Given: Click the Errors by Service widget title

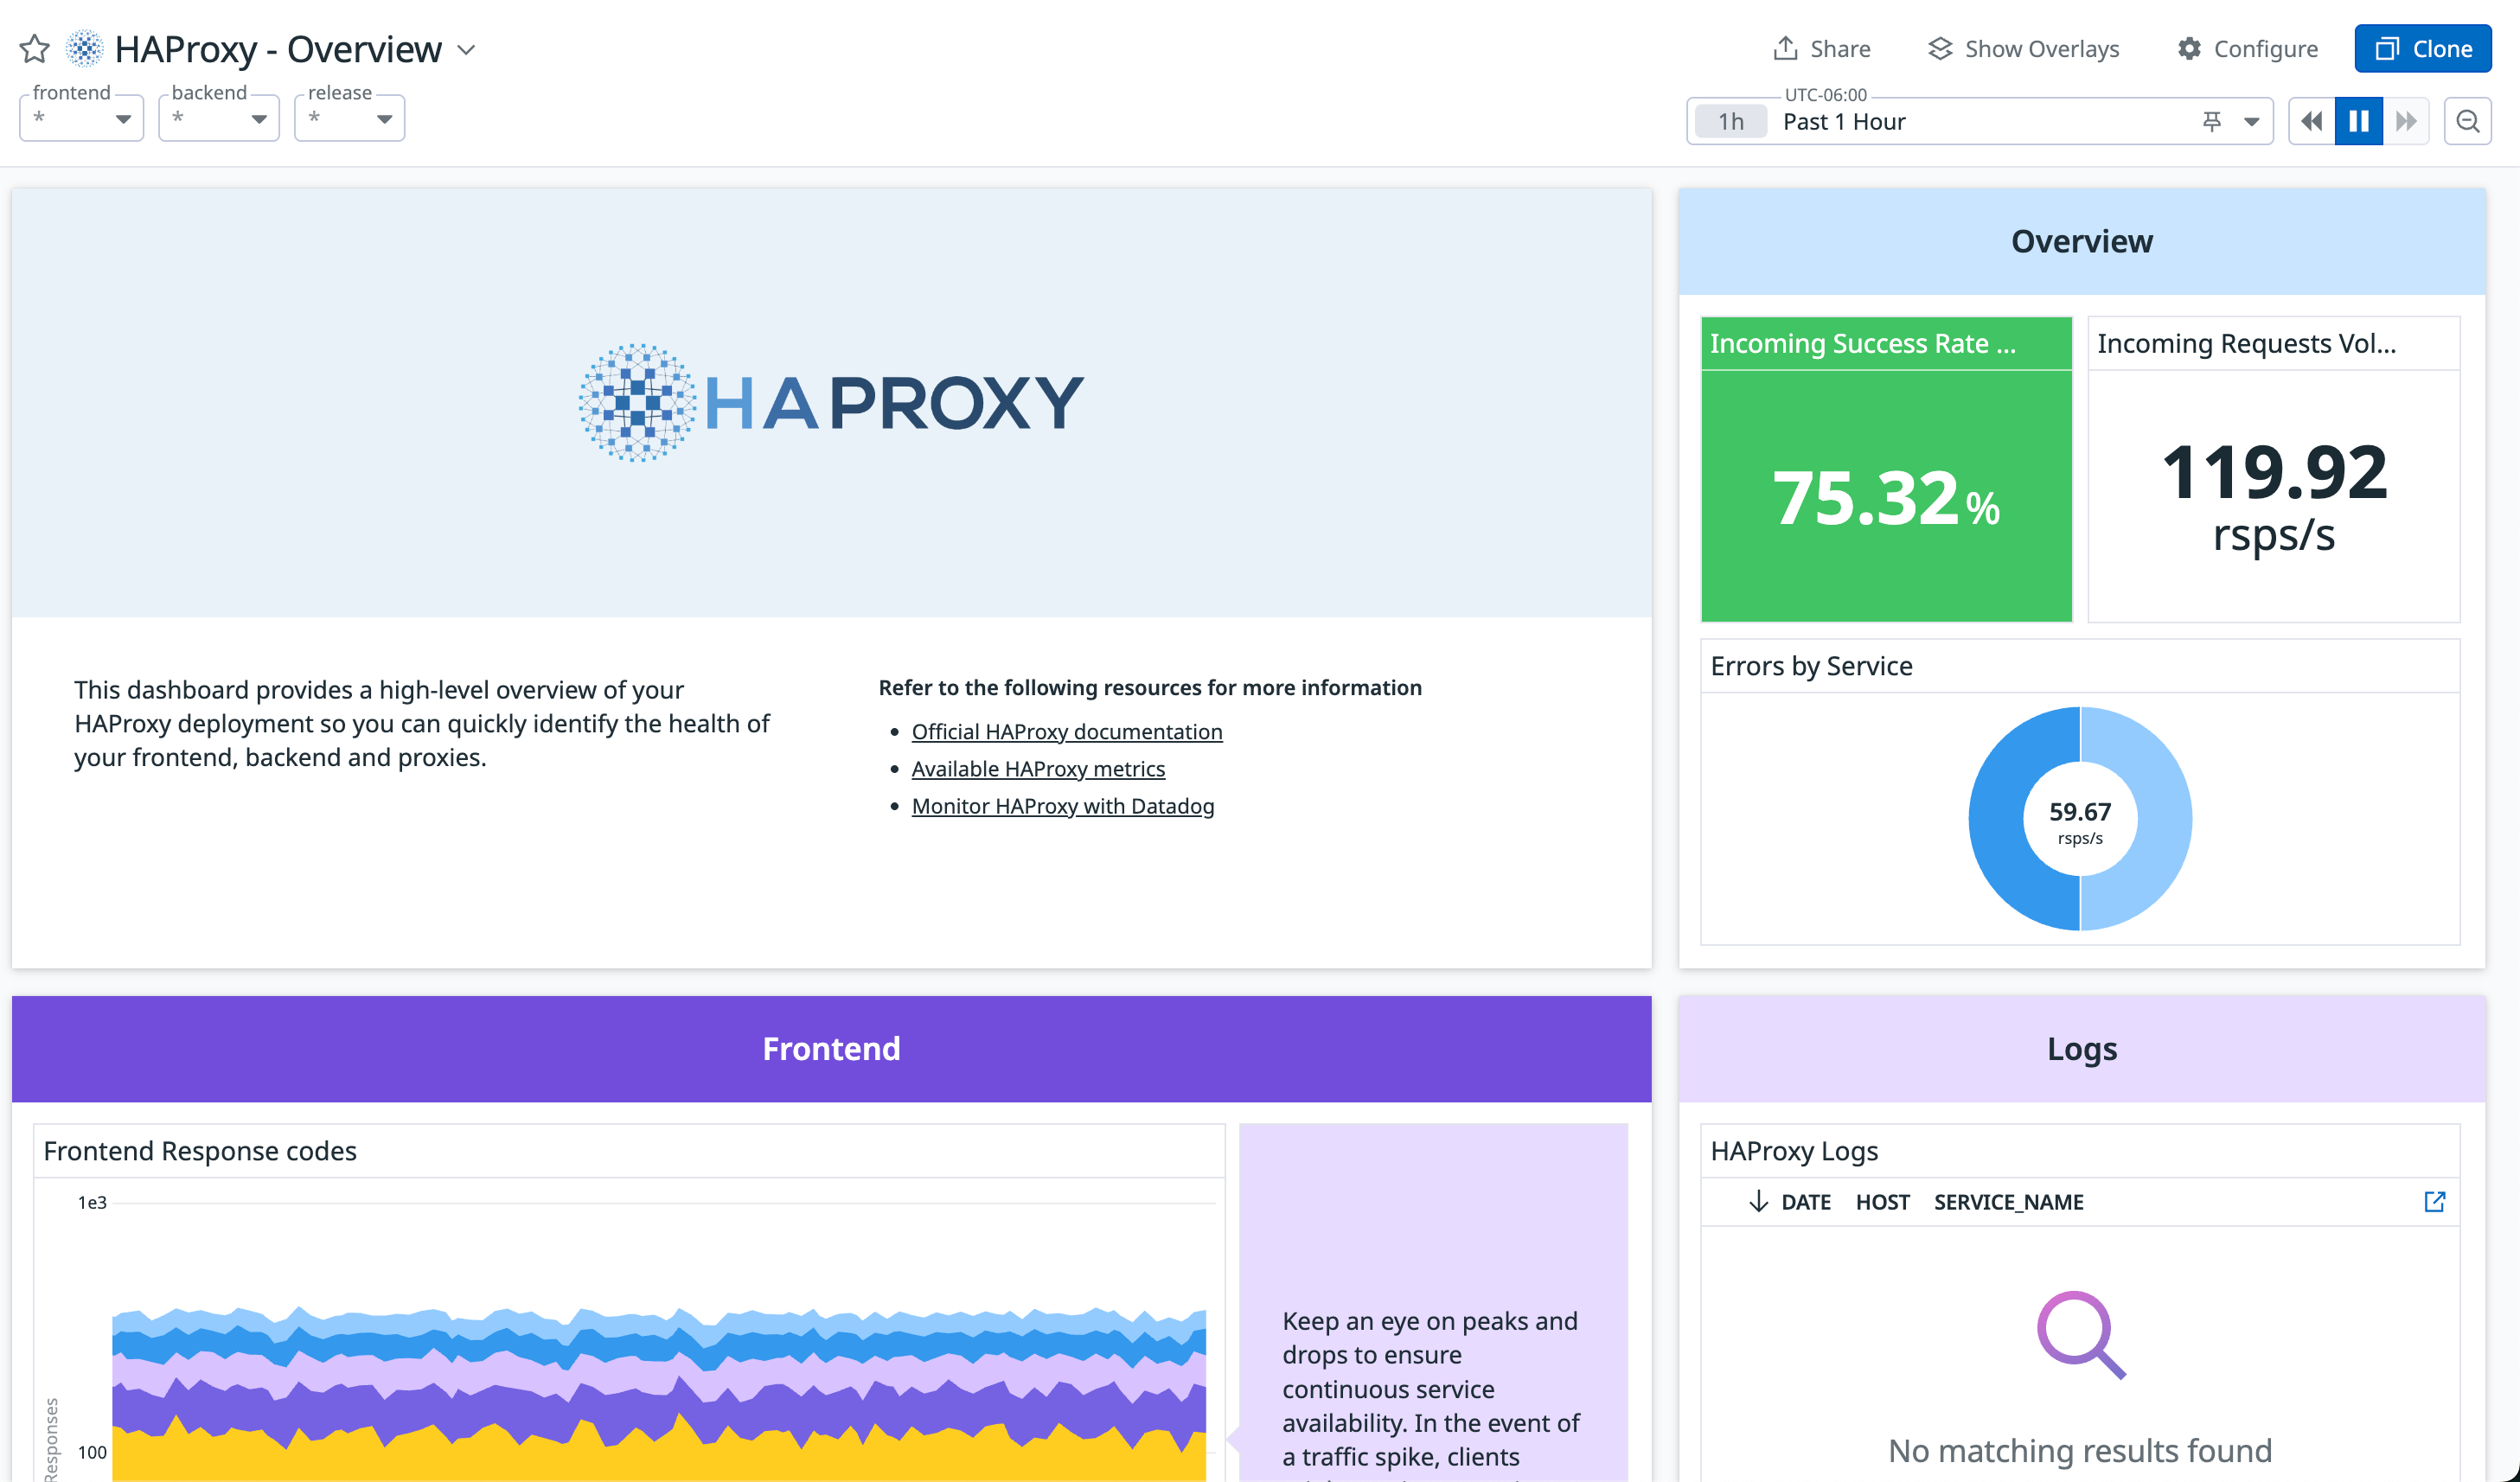Looking at the screenshot, I should coord(1811,666).
